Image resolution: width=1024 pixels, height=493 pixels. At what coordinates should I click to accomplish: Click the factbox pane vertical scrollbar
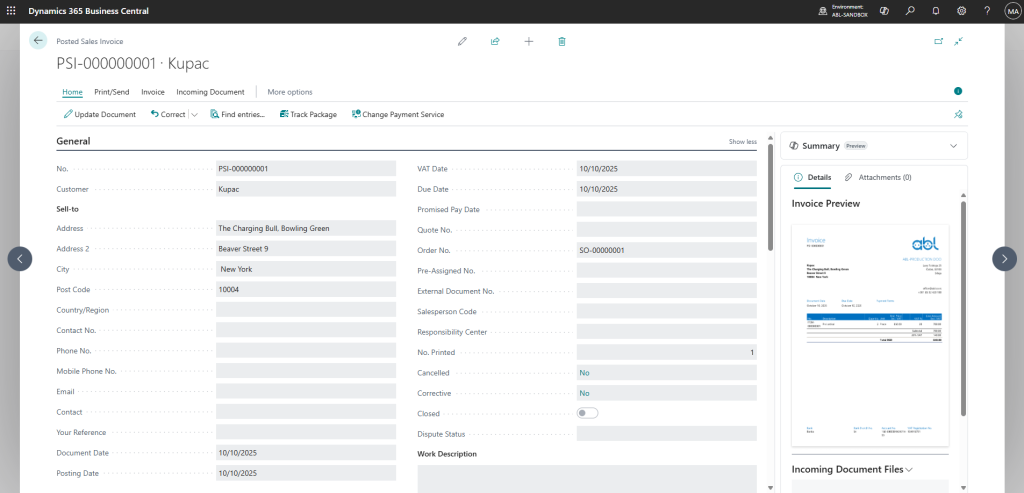coord(963,307)
